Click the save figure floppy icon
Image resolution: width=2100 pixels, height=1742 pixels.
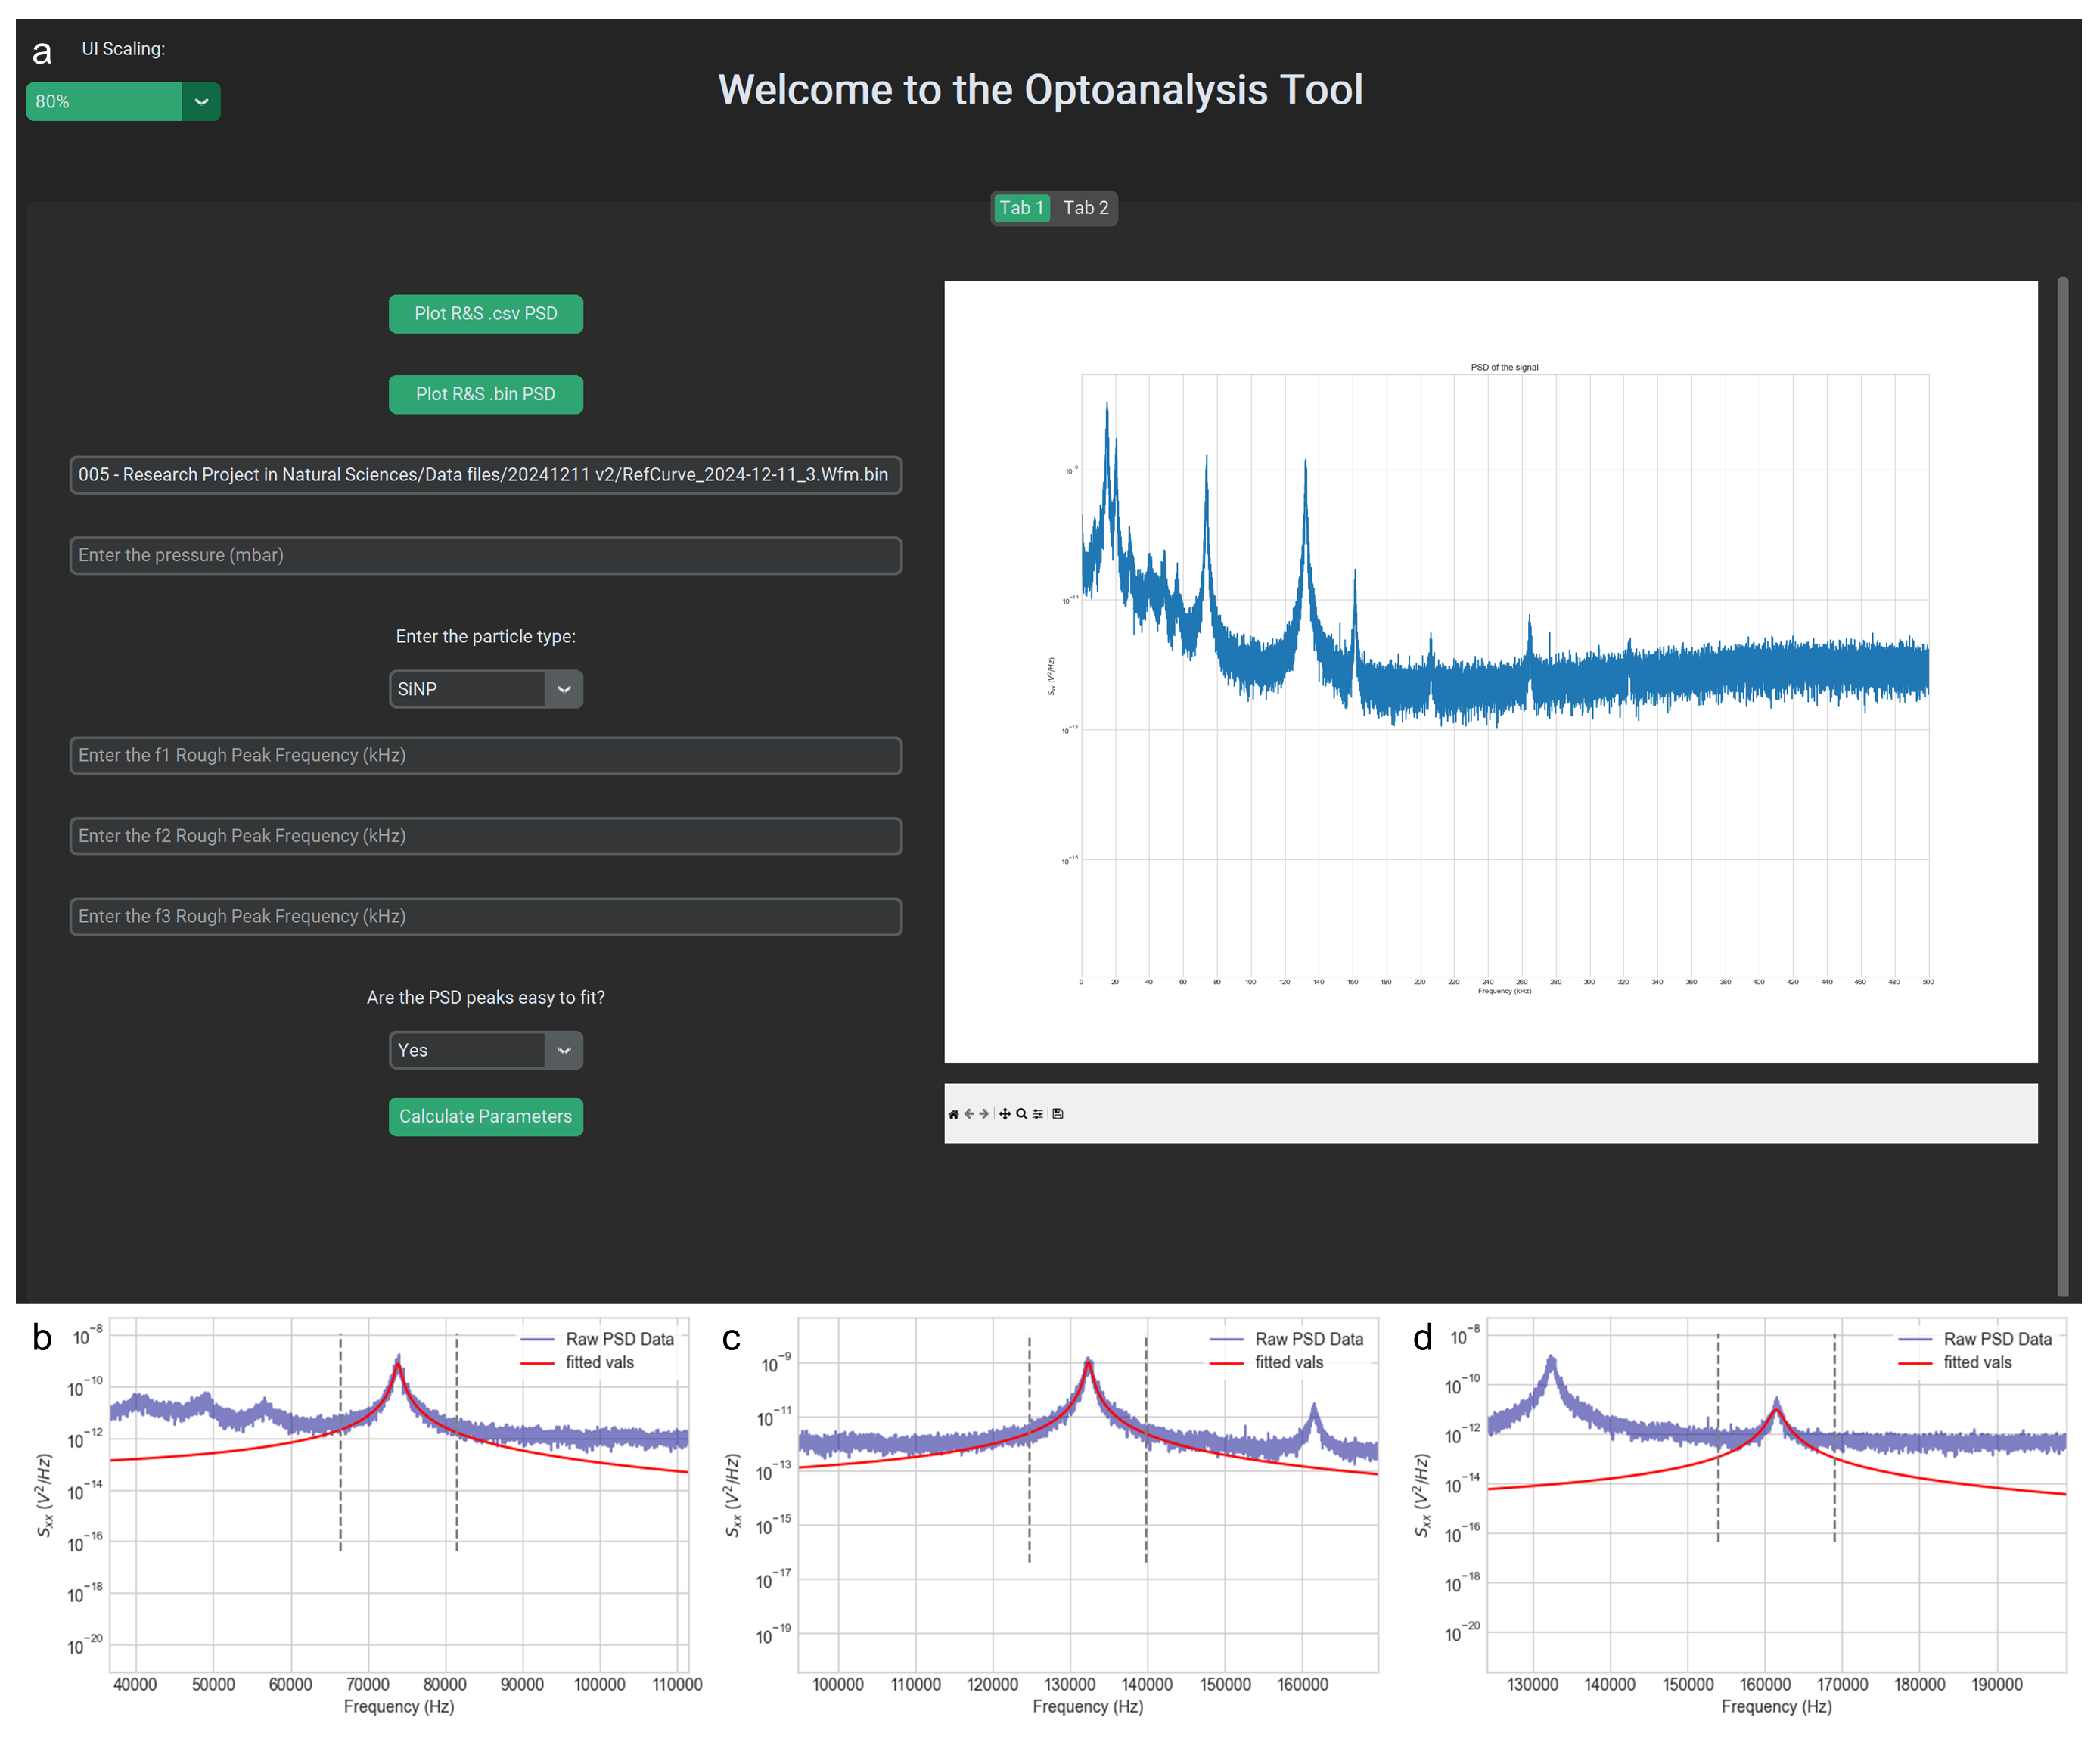pyautogui.click(x=1058, y=1114)
